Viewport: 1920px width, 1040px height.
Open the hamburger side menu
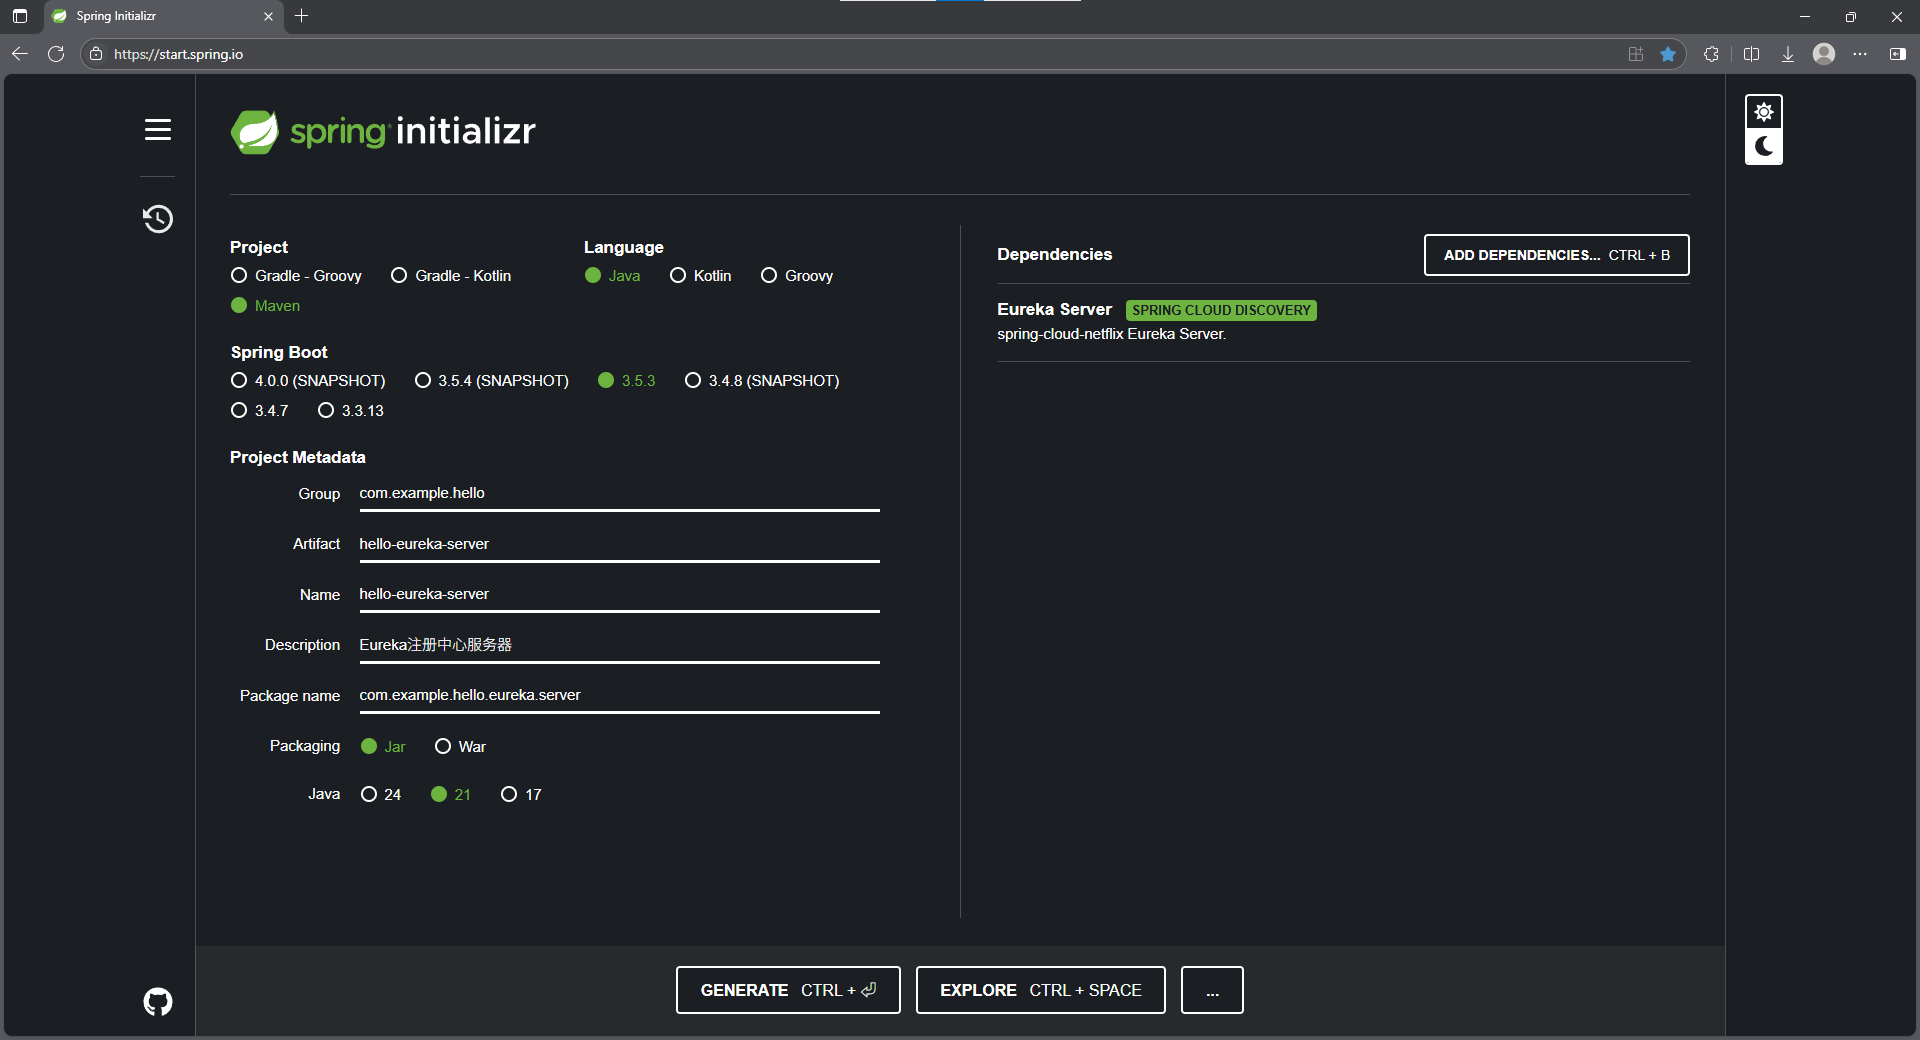coord(158,130)
